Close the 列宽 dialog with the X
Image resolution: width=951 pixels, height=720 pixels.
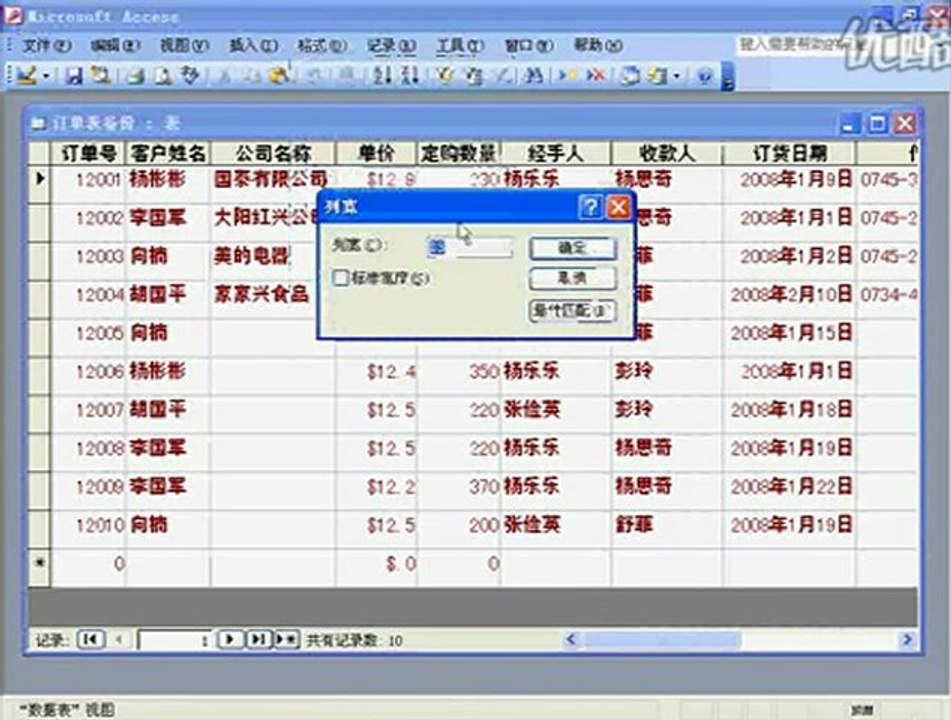click(x=619, y=207)
